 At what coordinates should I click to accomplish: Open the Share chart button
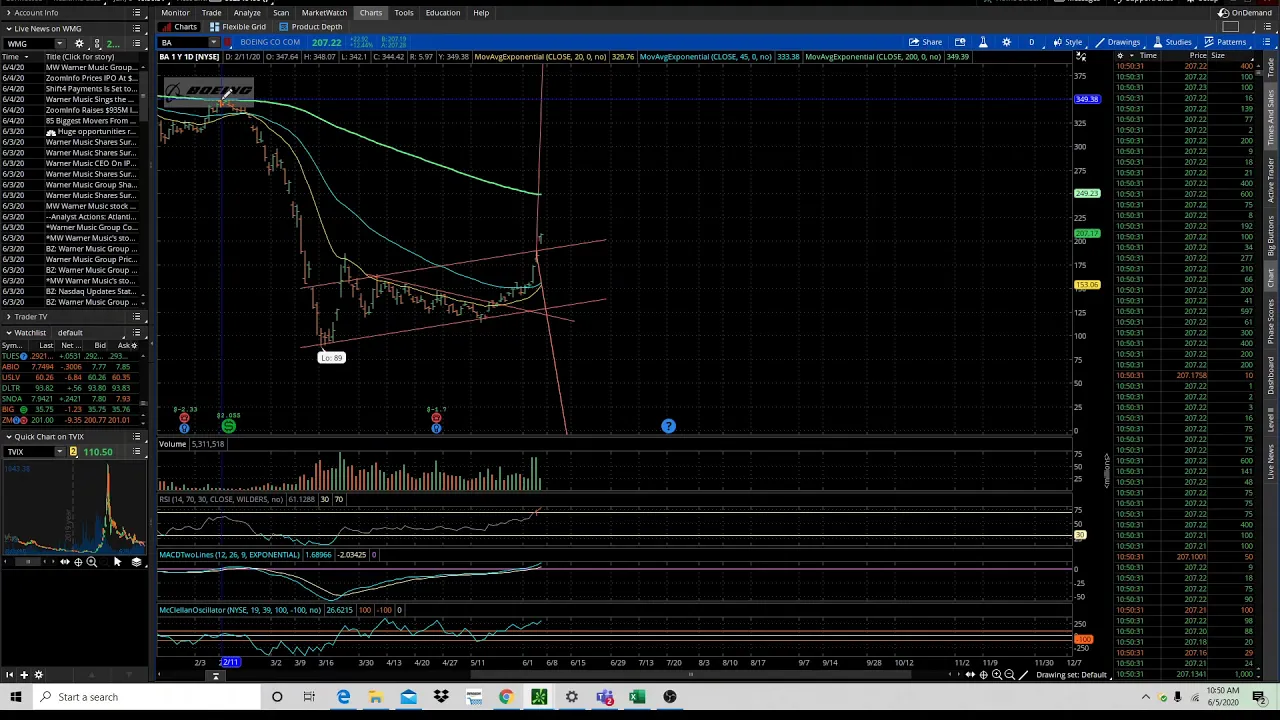point(925,42)
